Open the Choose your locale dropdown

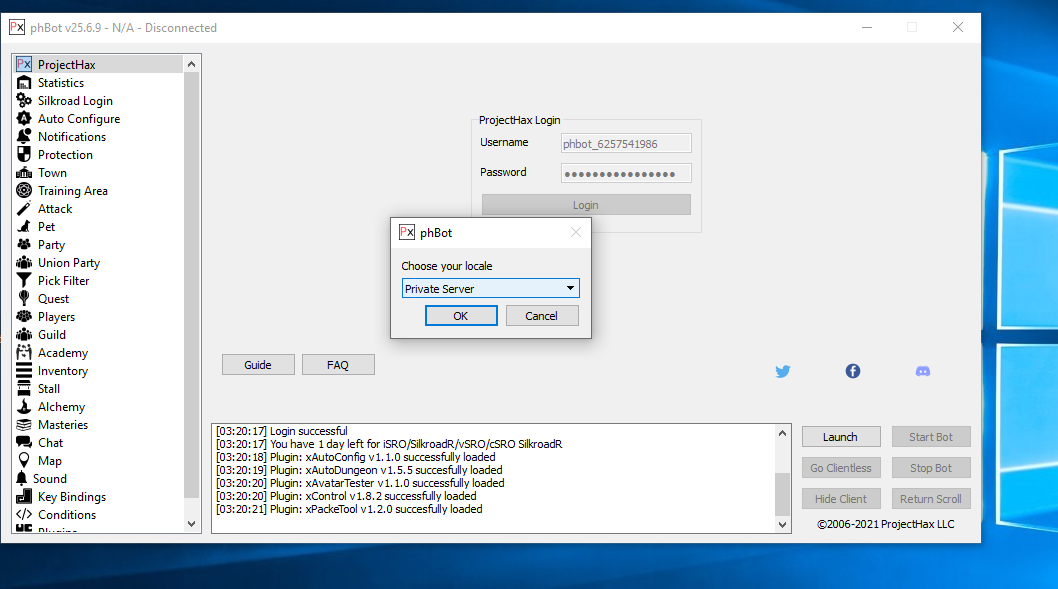pos(490,289)
